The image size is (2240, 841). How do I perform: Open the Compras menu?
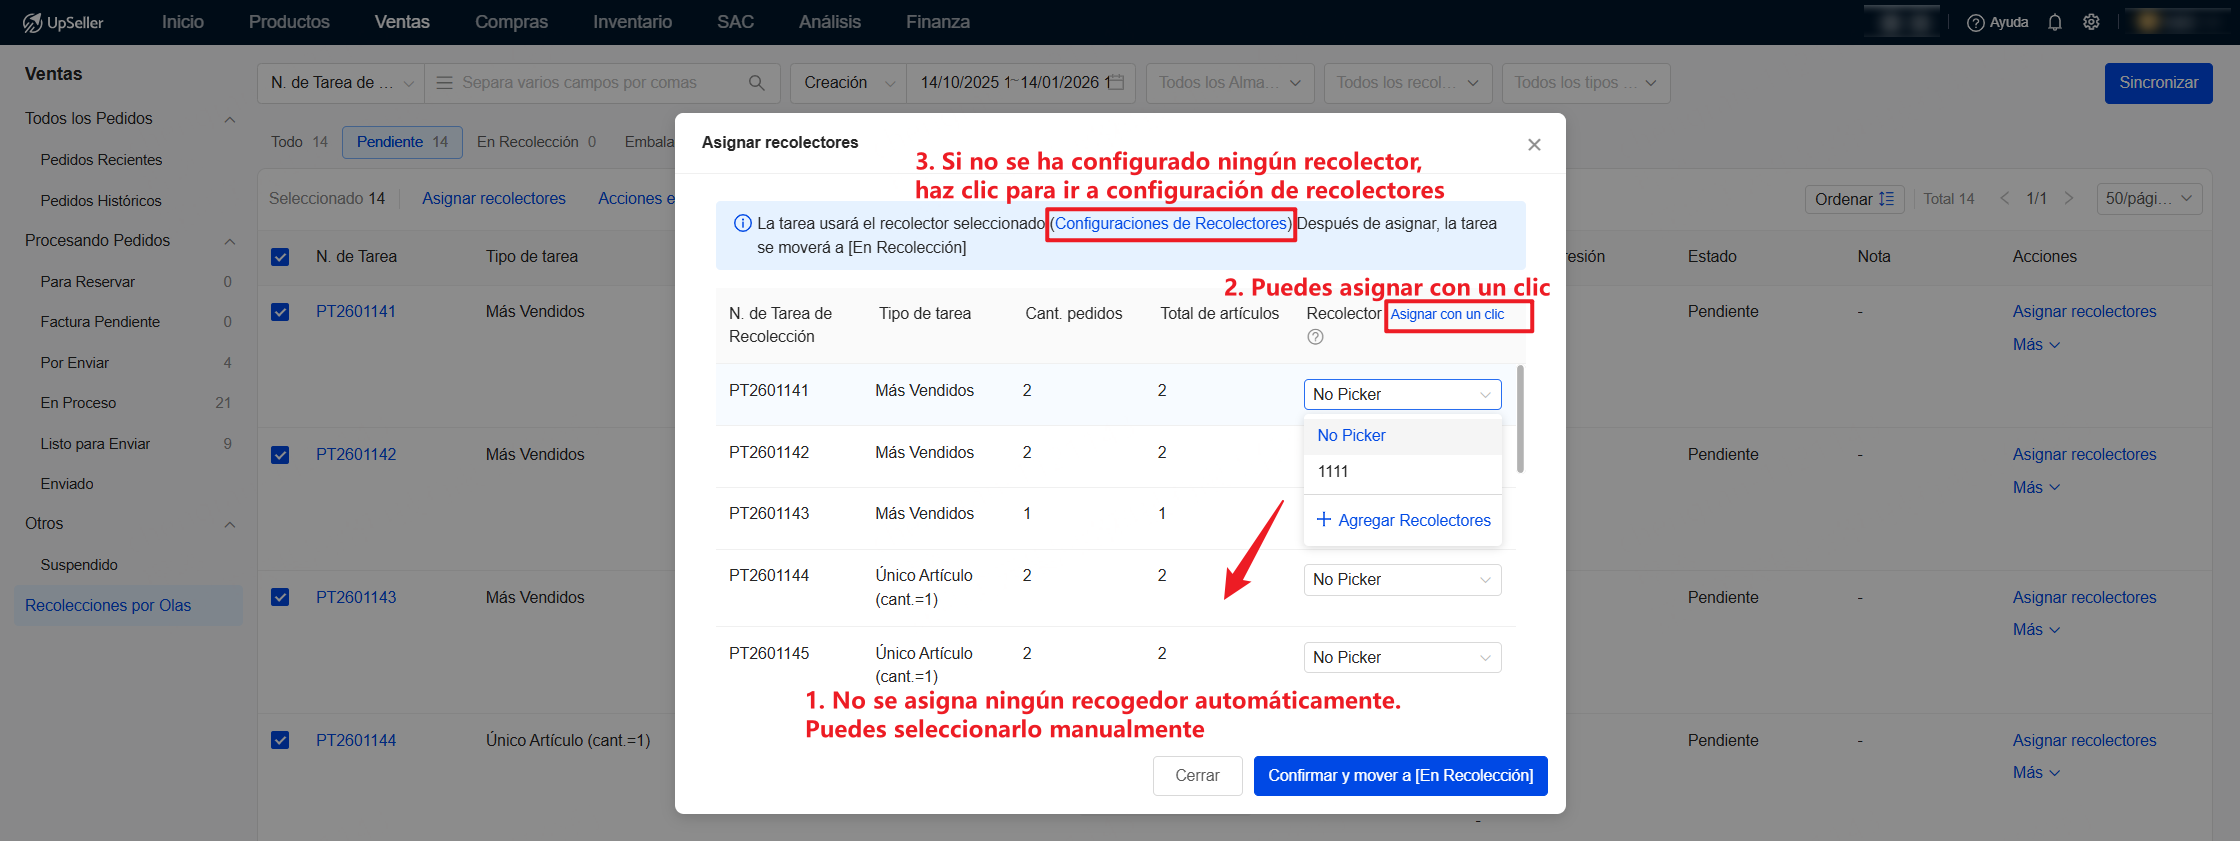point(511,22)
